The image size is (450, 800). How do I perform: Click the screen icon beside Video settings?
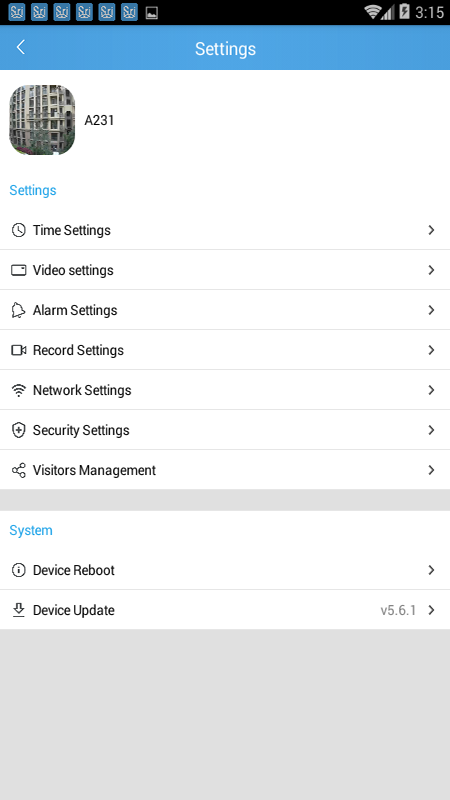pos(18,270)
